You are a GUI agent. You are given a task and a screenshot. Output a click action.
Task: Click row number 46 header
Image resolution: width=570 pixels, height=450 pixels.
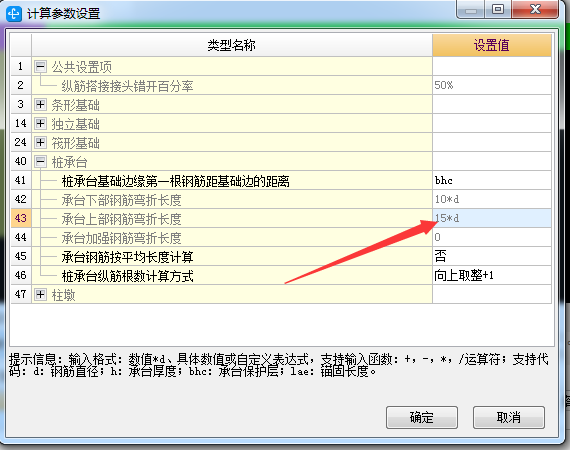(x=21, y=275)
